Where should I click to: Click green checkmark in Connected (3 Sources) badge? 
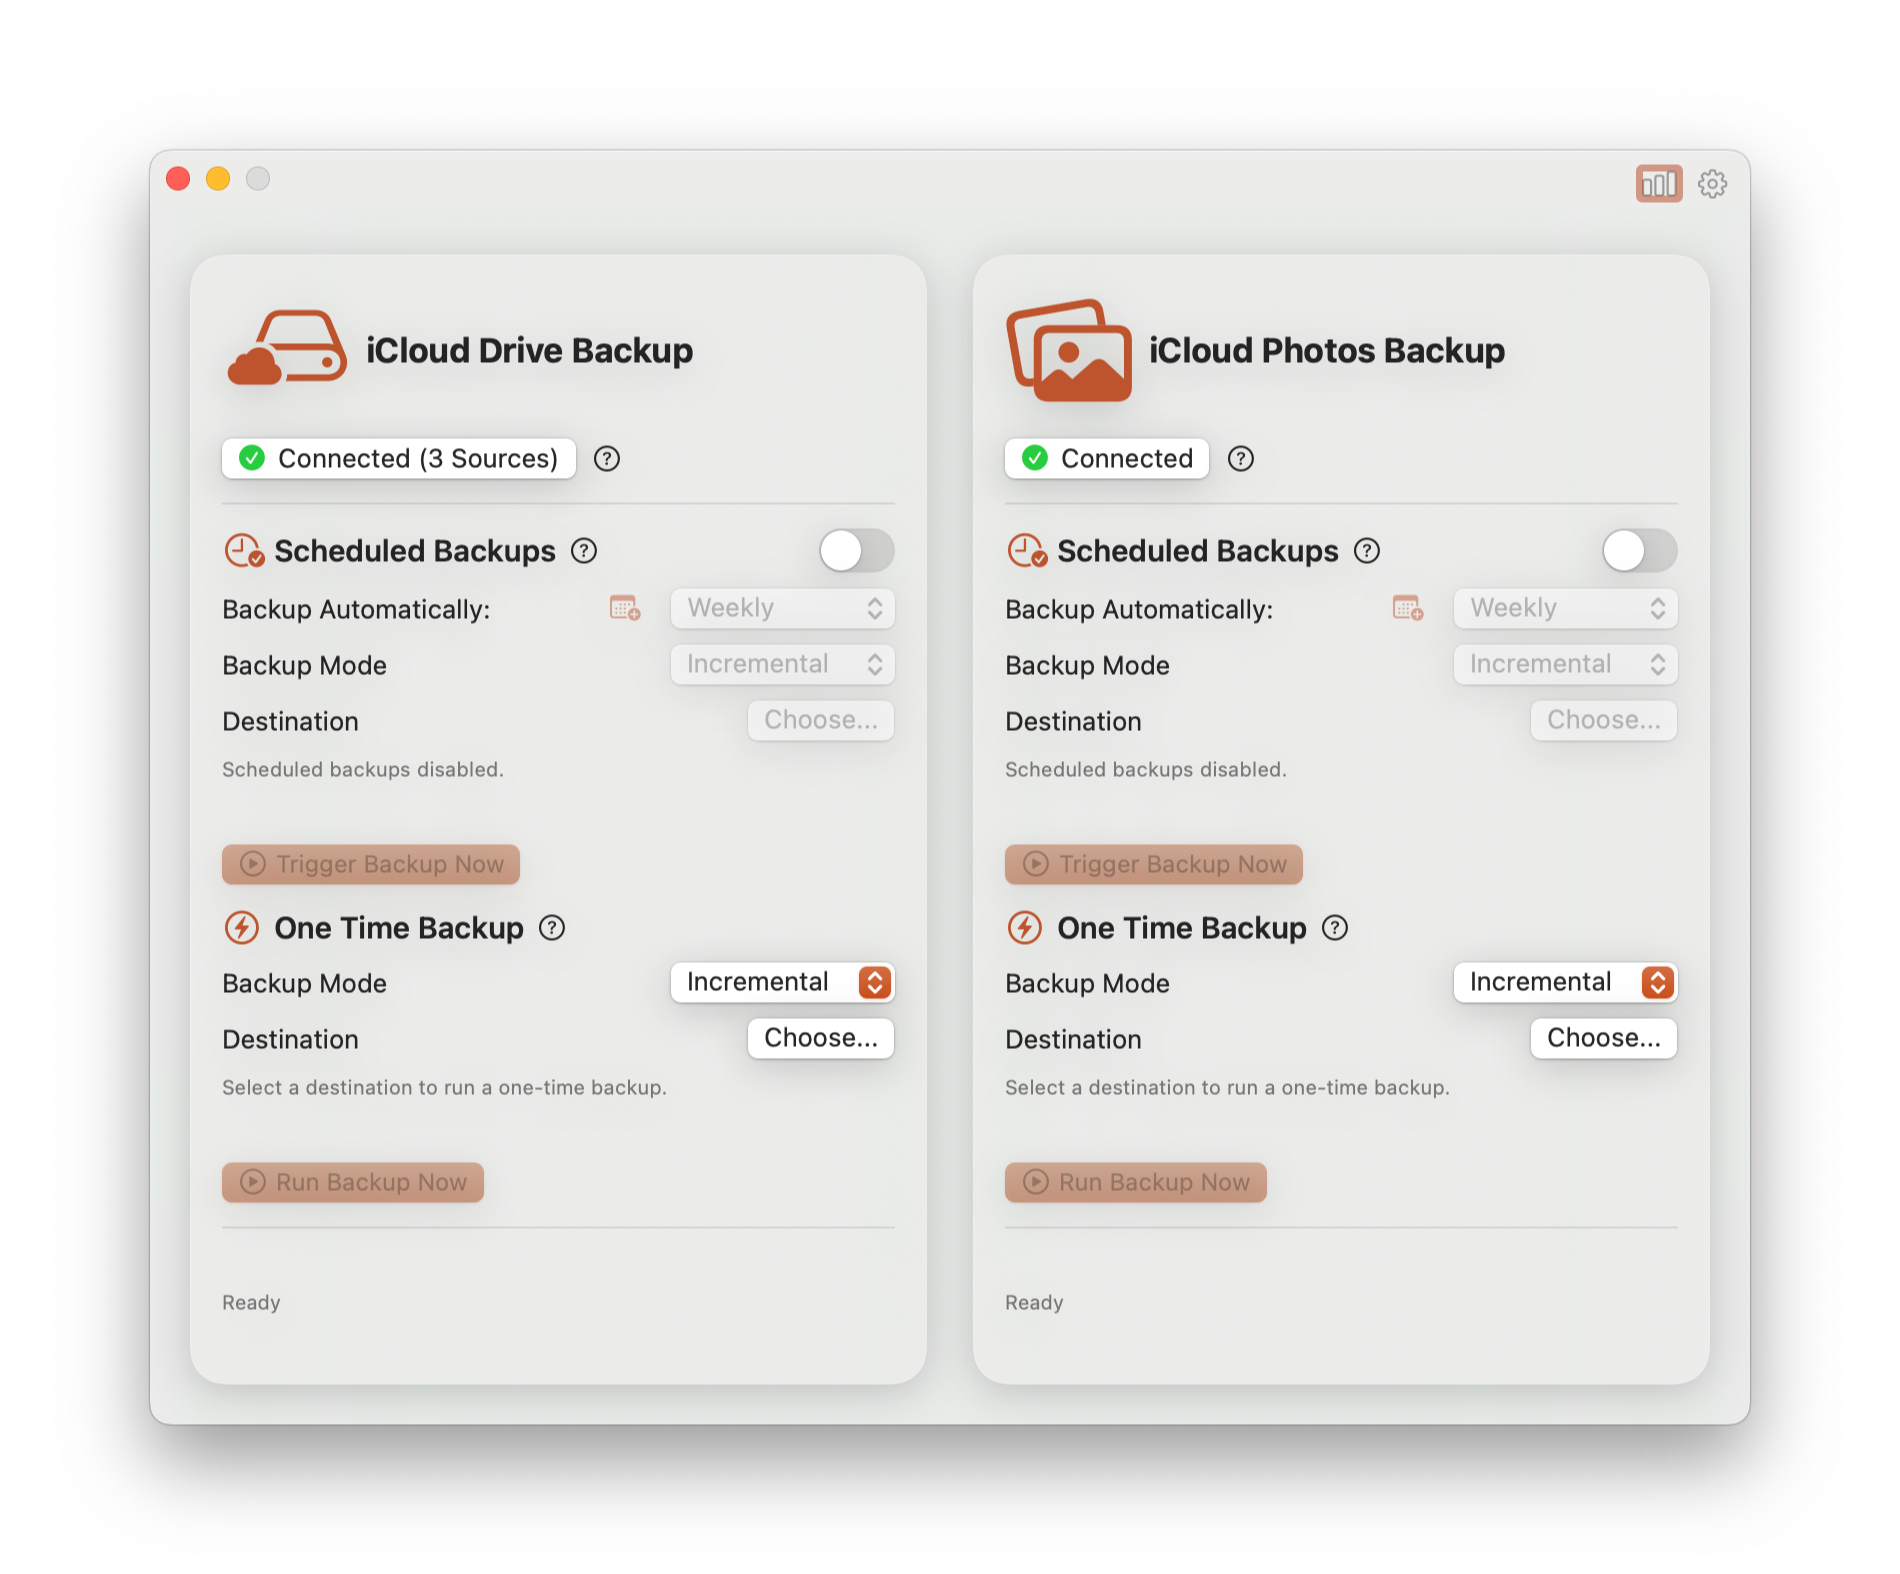point(252,458)
